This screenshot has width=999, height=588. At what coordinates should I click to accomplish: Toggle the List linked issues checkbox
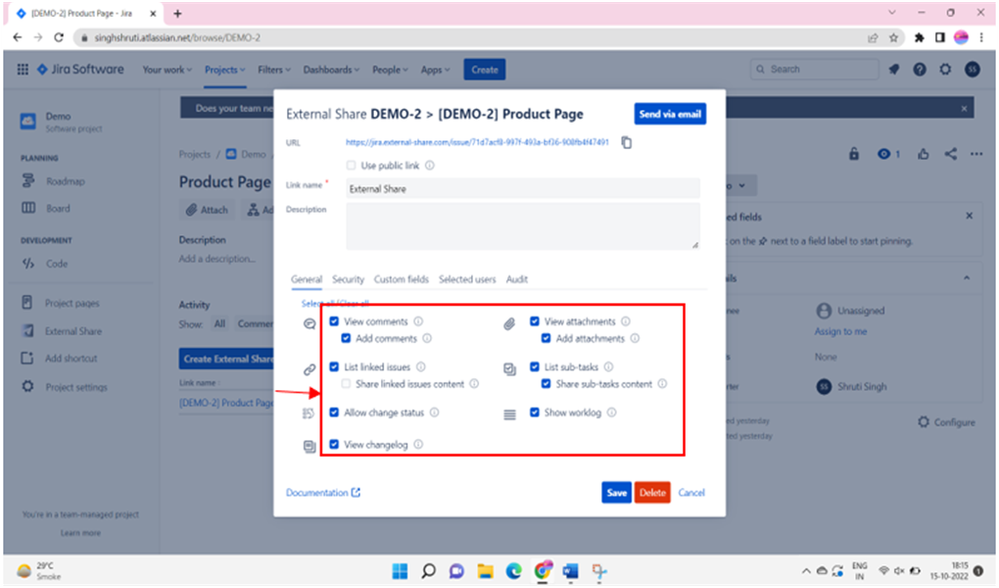click(x=334, y=367)
